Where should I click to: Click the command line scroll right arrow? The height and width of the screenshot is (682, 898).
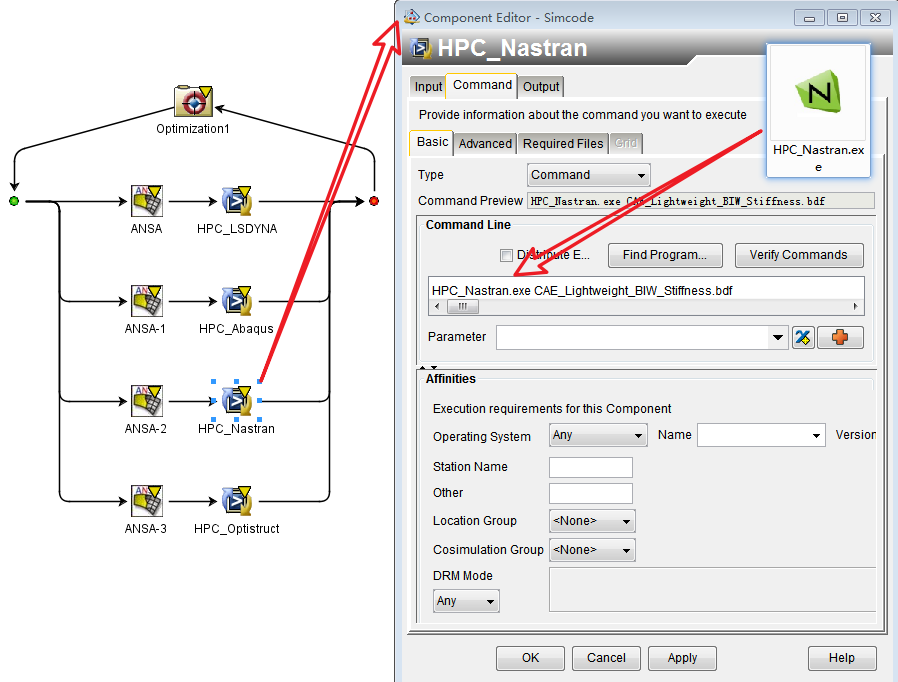coord(856,307)
